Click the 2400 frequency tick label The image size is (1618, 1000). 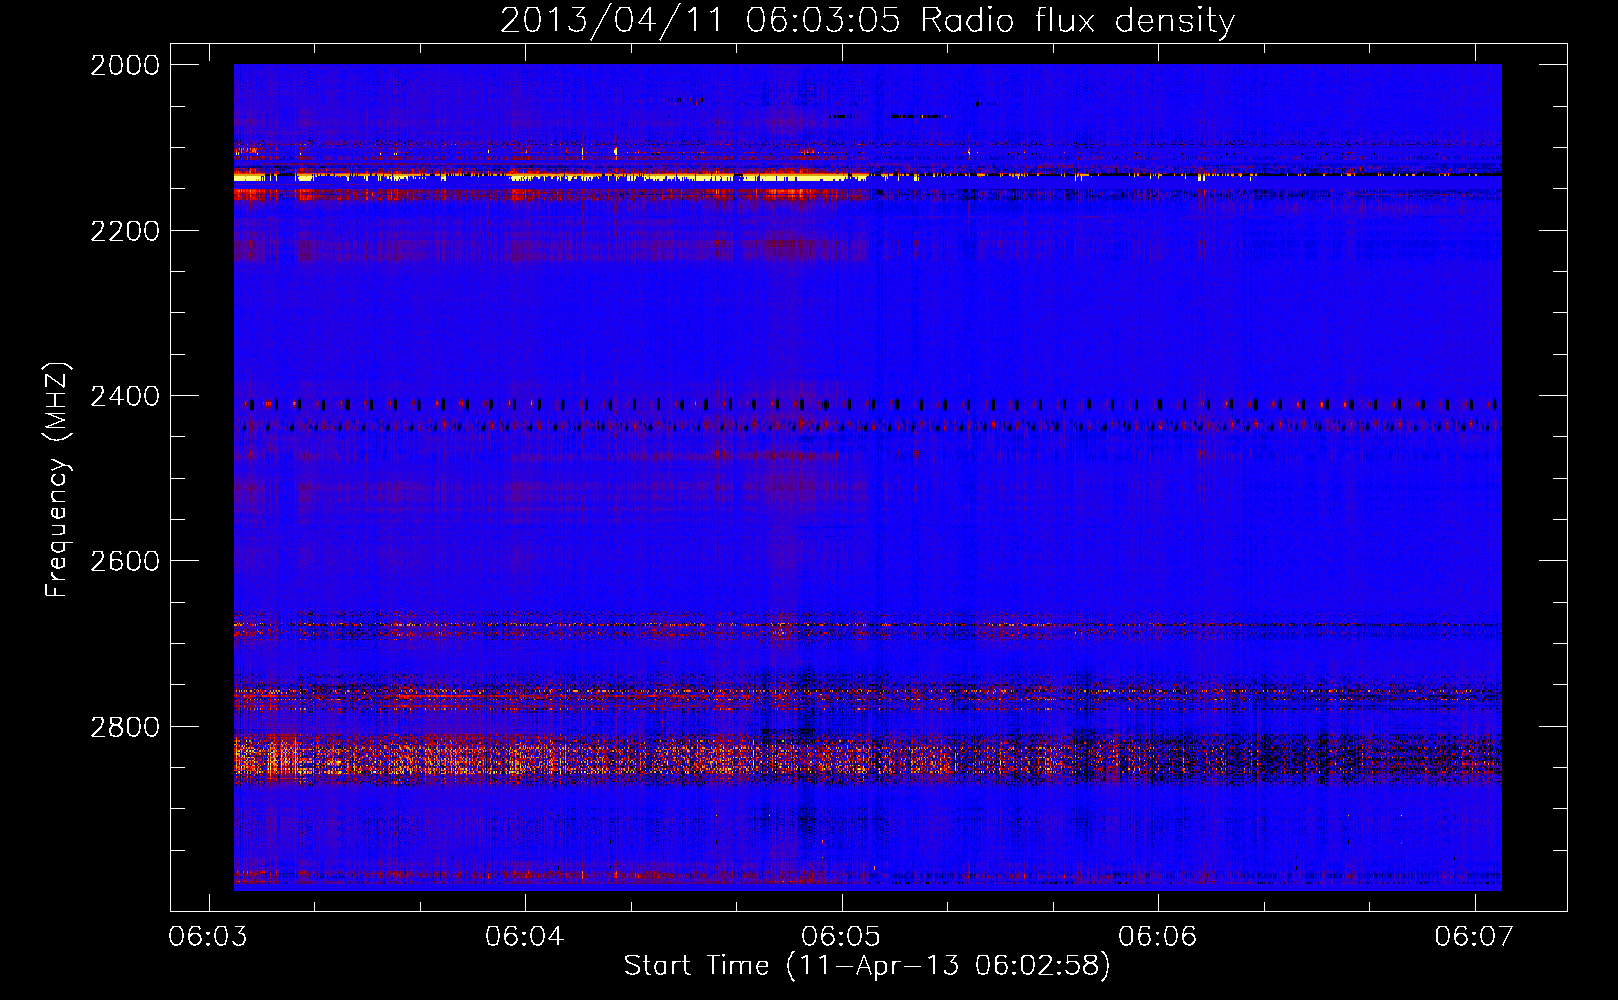pyautogui.click(x=125, y=396)
